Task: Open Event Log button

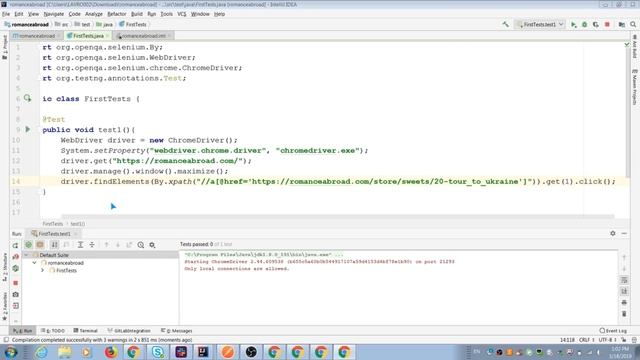Action: tap(613, 331)
